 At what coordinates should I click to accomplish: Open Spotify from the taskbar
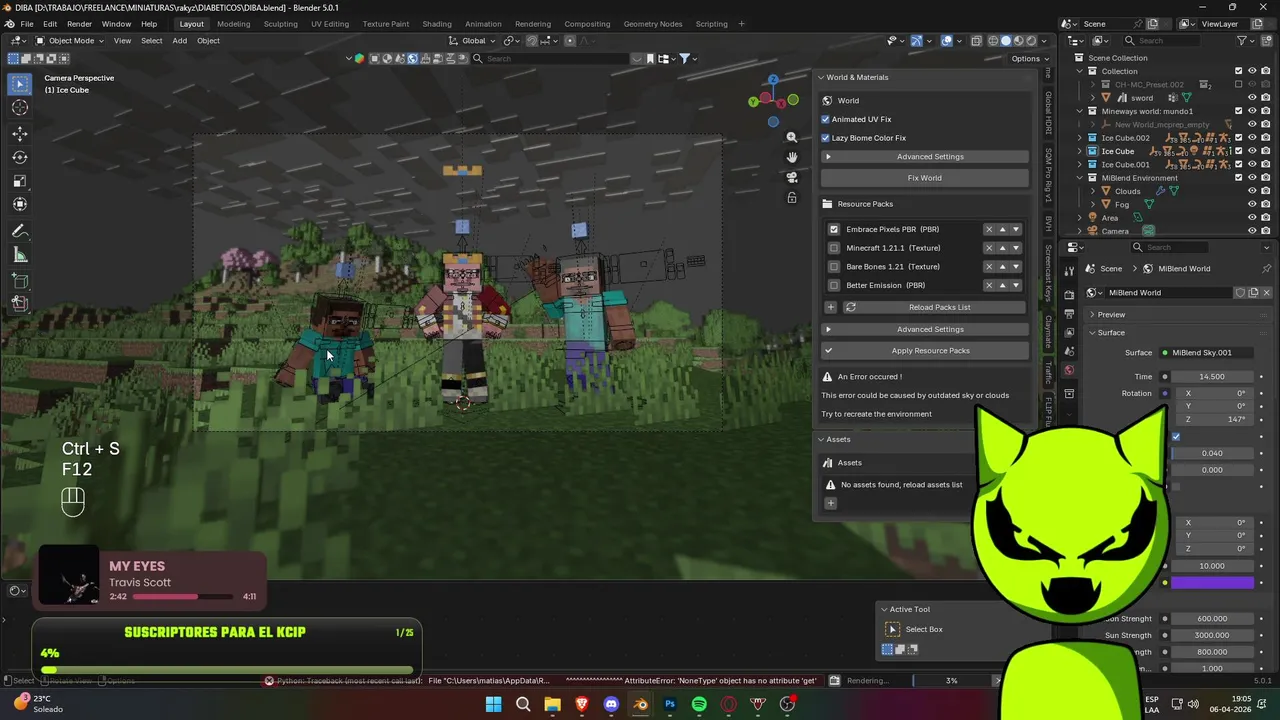(x=699, y=704)
